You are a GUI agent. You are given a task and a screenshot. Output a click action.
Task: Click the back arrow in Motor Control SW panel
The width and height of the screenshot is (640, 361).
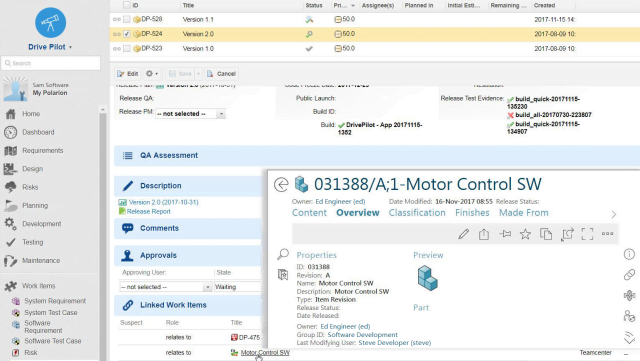(x=281, y=185)
